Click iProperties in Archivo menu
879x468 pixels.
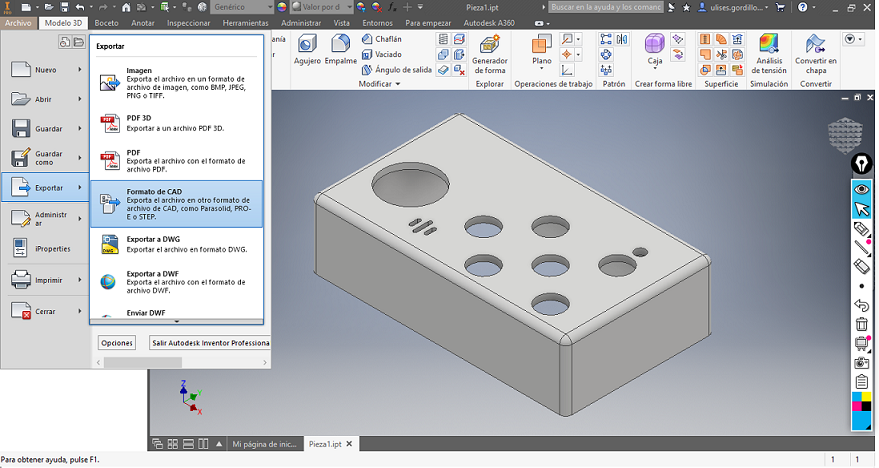click(45, 248)
